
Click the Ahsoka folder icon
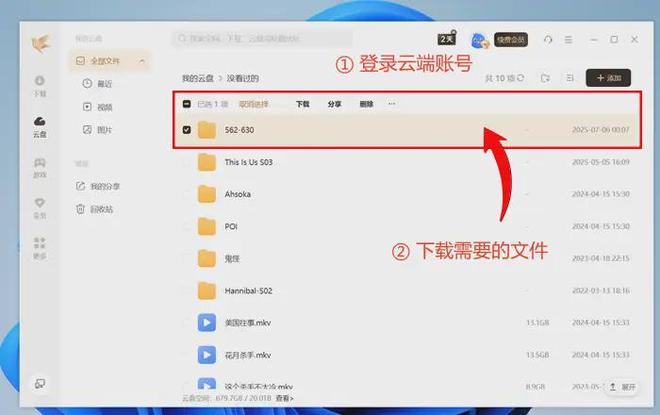pos(207,194)
